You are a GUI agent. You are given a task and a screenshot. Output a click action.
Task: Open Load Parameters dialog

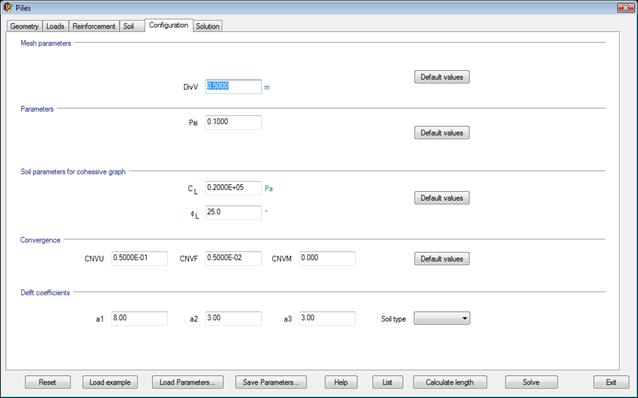pos(188,382)
